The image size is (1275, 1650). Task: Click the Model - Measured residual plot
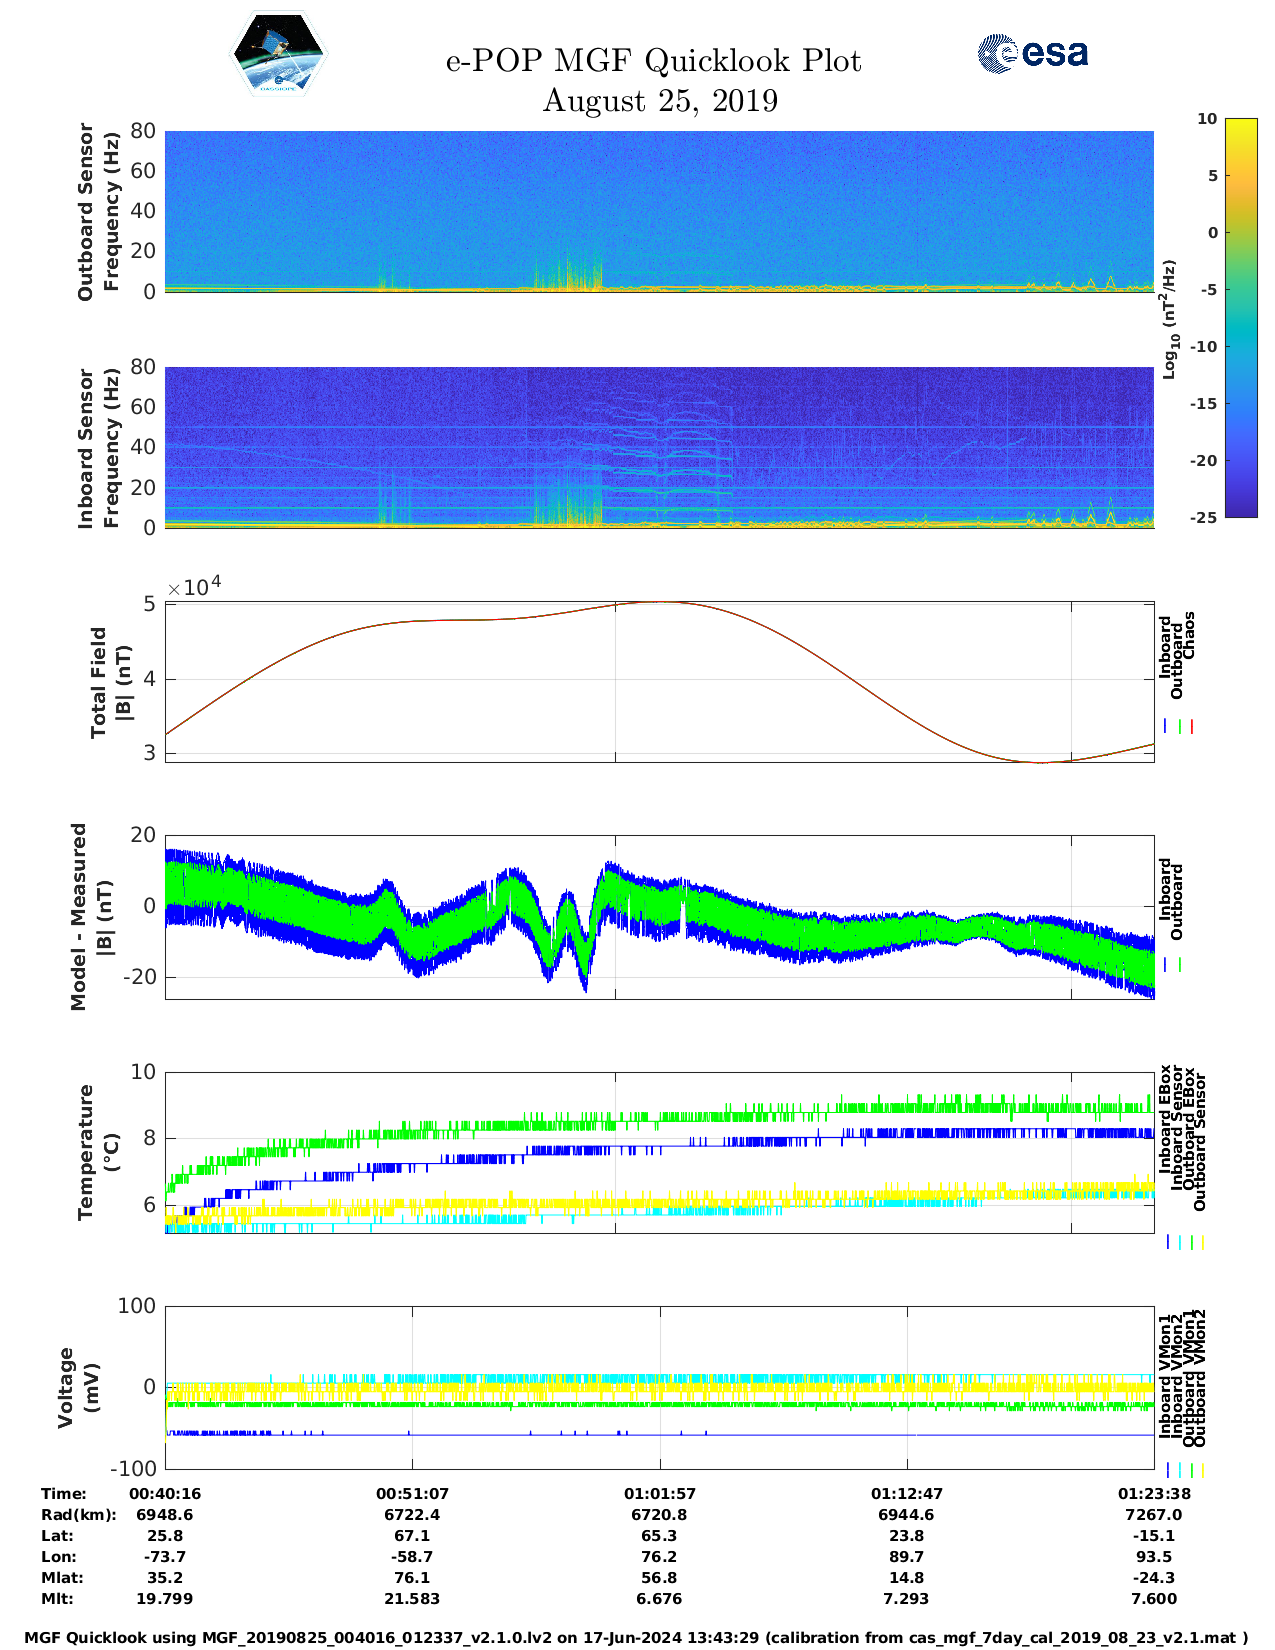pos(659,916)
